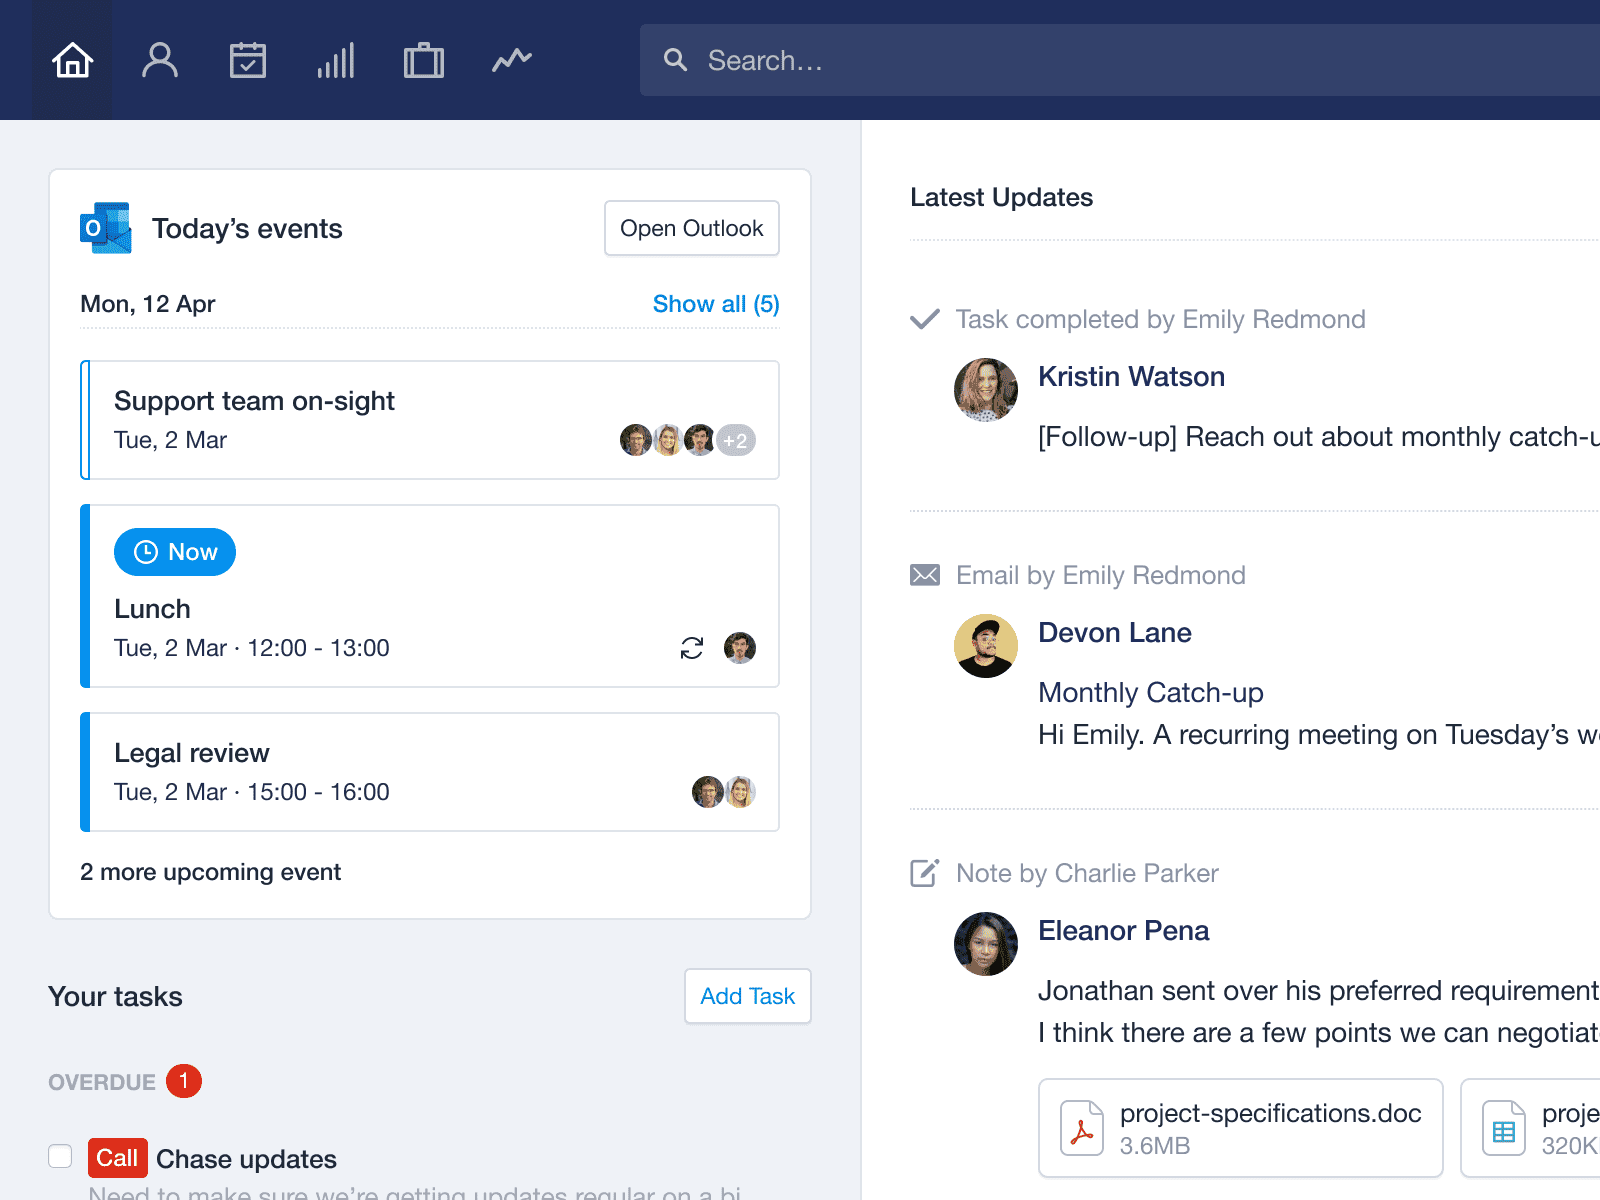The width and height of the screenshot is (1600, 1200).
Task: Click the search magnifier icon
Action: [676, 60]
